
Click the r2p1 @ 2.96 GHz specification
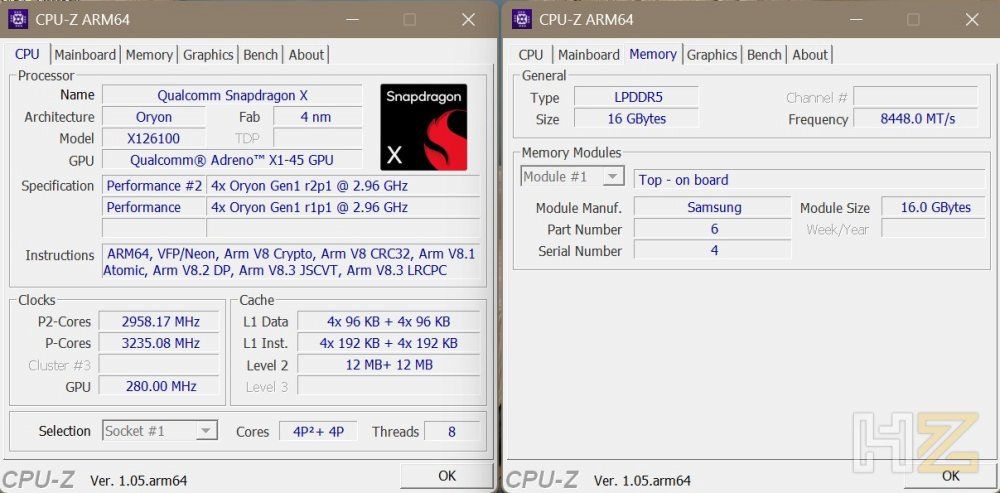(343, 186)
